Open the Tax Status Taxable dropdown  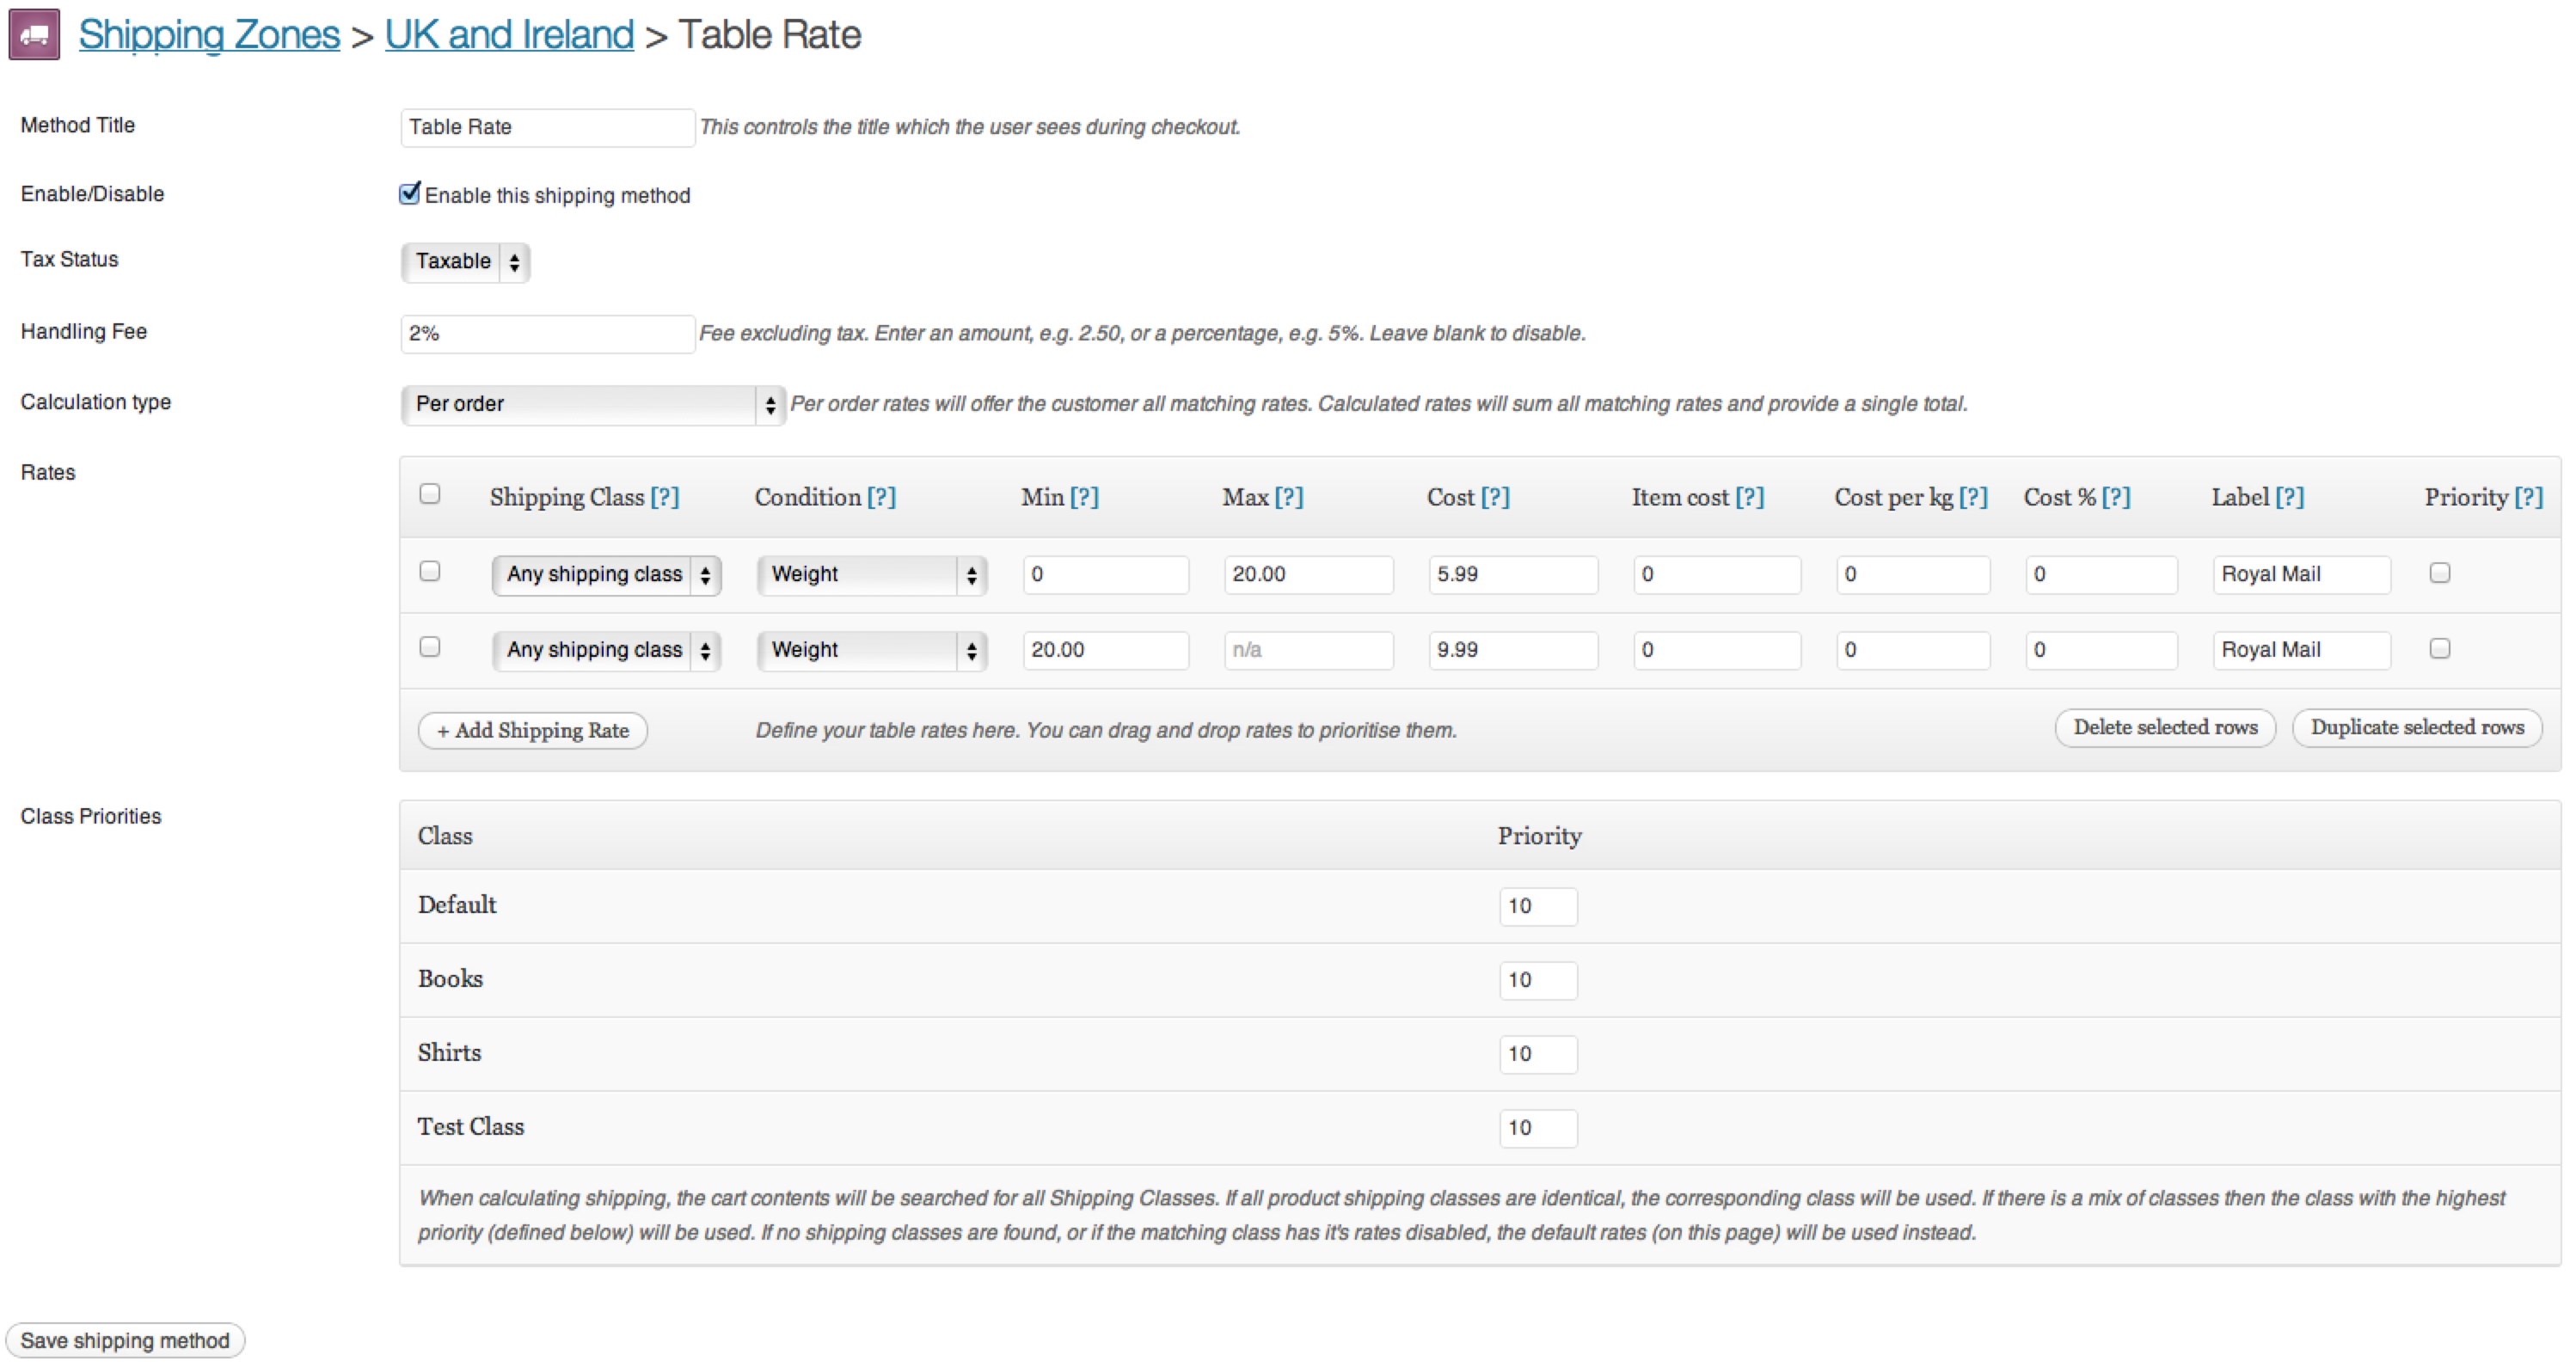(x=466, y=262)
